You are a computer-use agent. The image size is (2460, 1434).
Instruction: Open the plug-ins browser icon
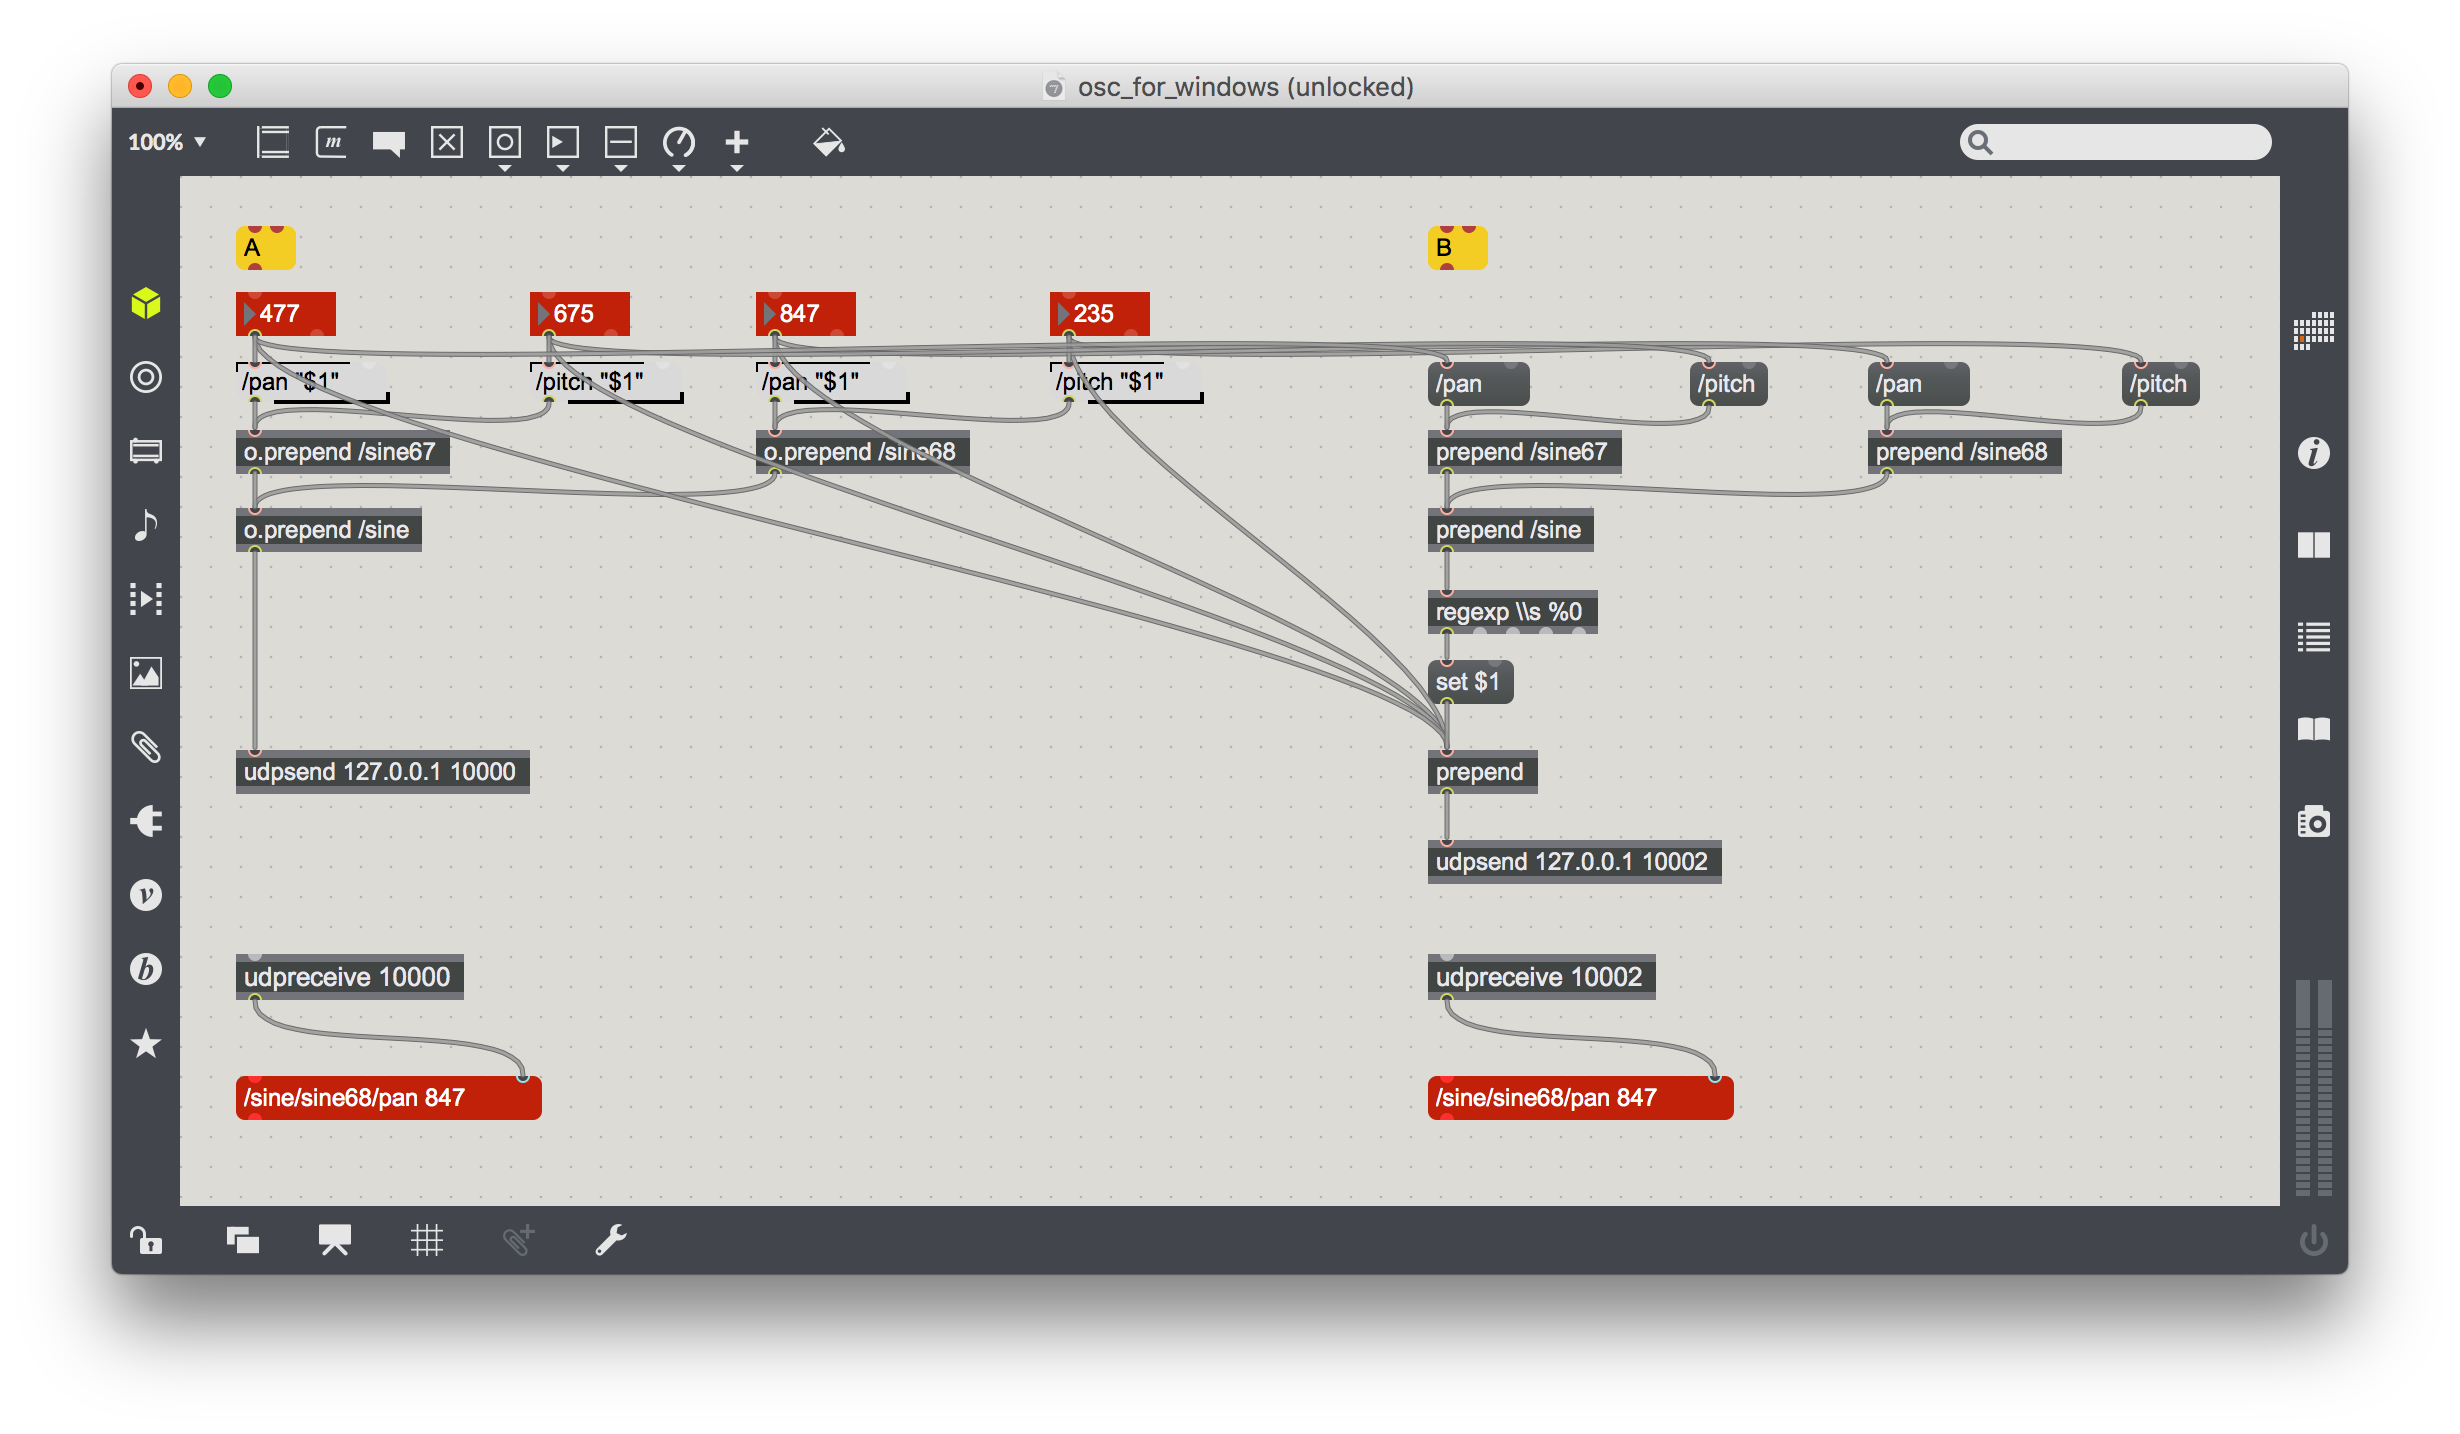click(x=146, y=821)
